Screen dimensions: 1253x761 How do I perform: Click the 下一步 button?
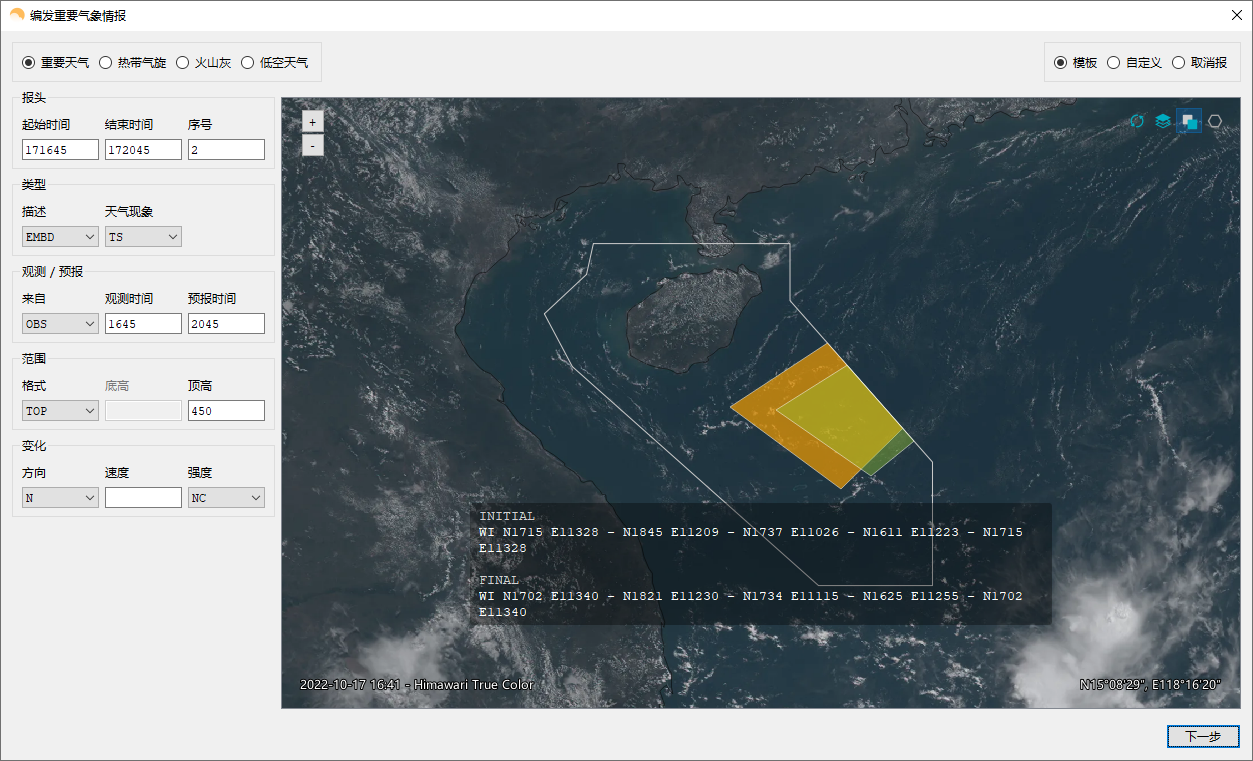click(1203, 736)
